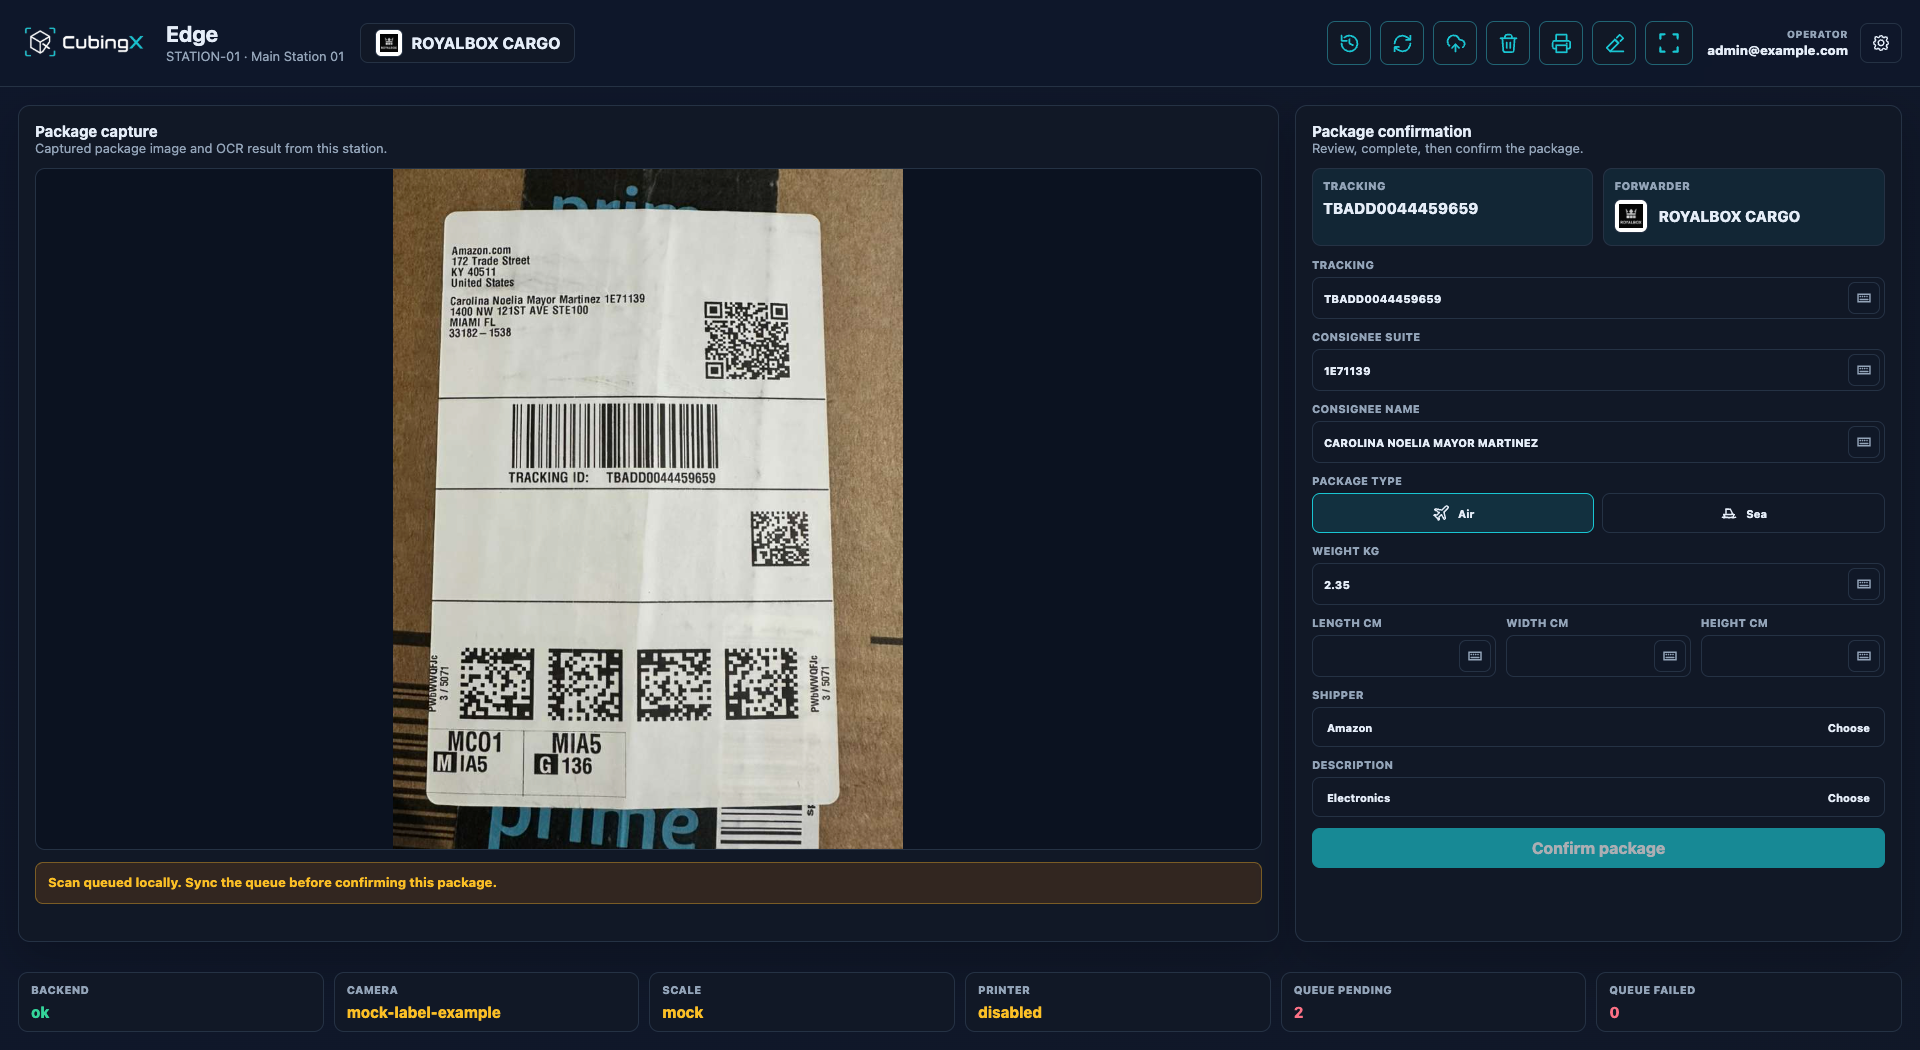
Task: Click the CubingX logo
Action: coord(84,42)
